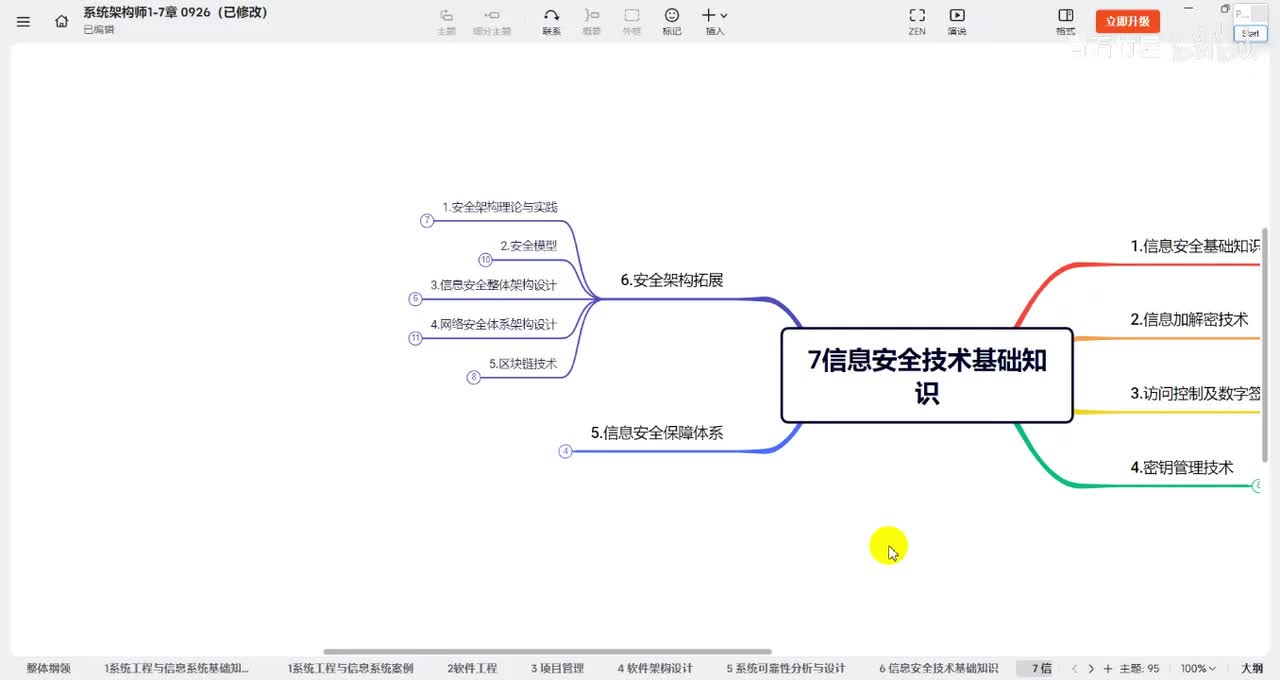
Task: Open the marker smiley (标记) tool
Action: (x=672, y=21)
